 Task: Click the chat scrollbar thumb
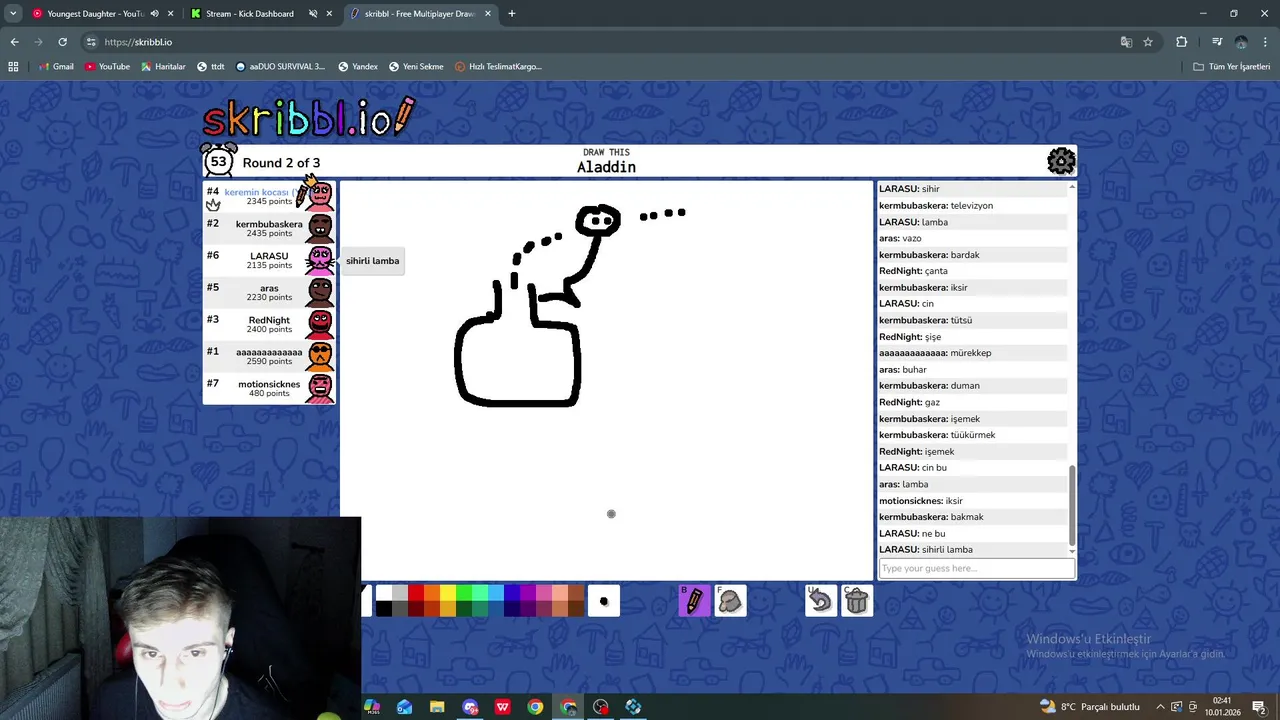coord(1072,504)
